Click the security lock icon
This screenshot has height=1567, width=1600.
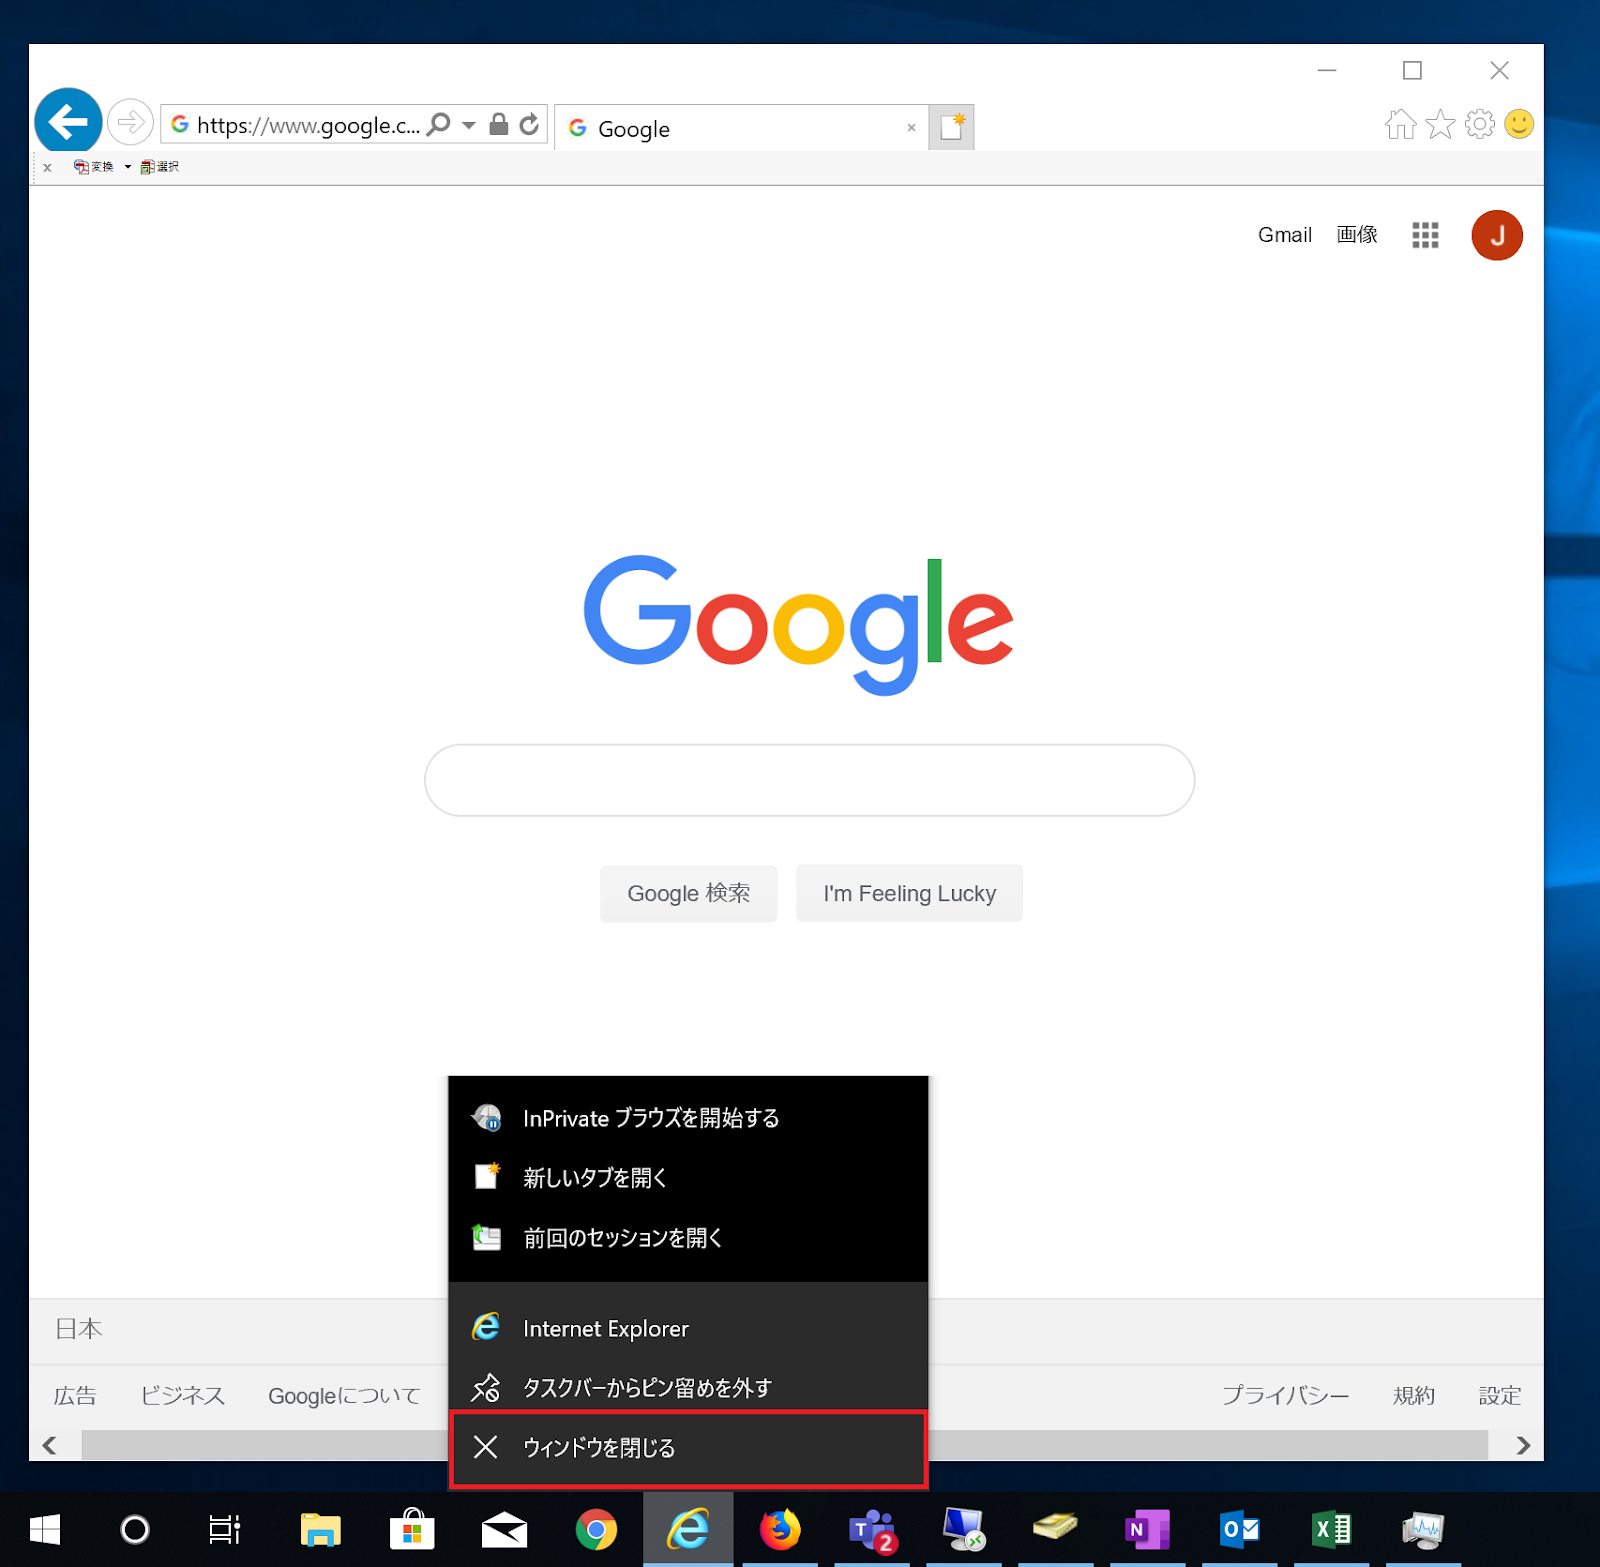pos(498,124)
